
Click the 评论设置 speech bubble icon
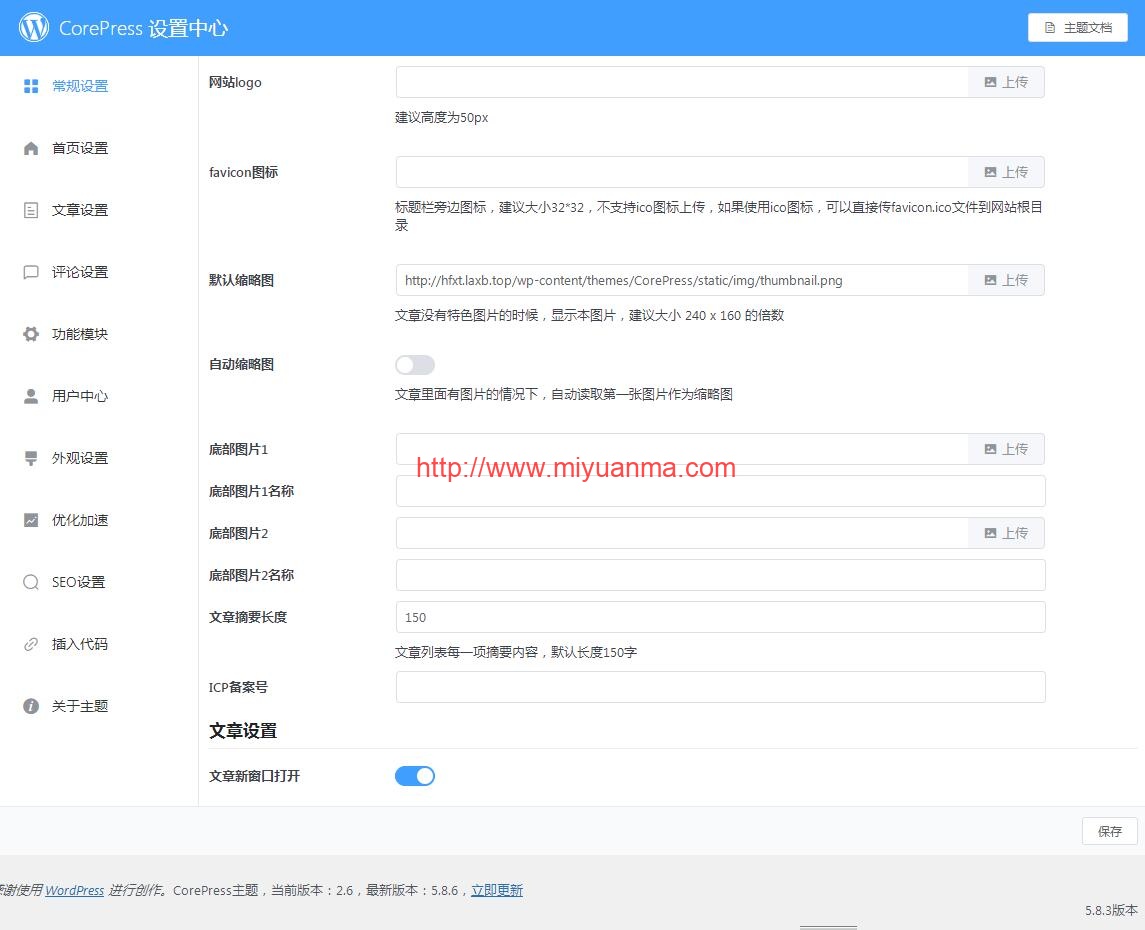tap(31, 272)
